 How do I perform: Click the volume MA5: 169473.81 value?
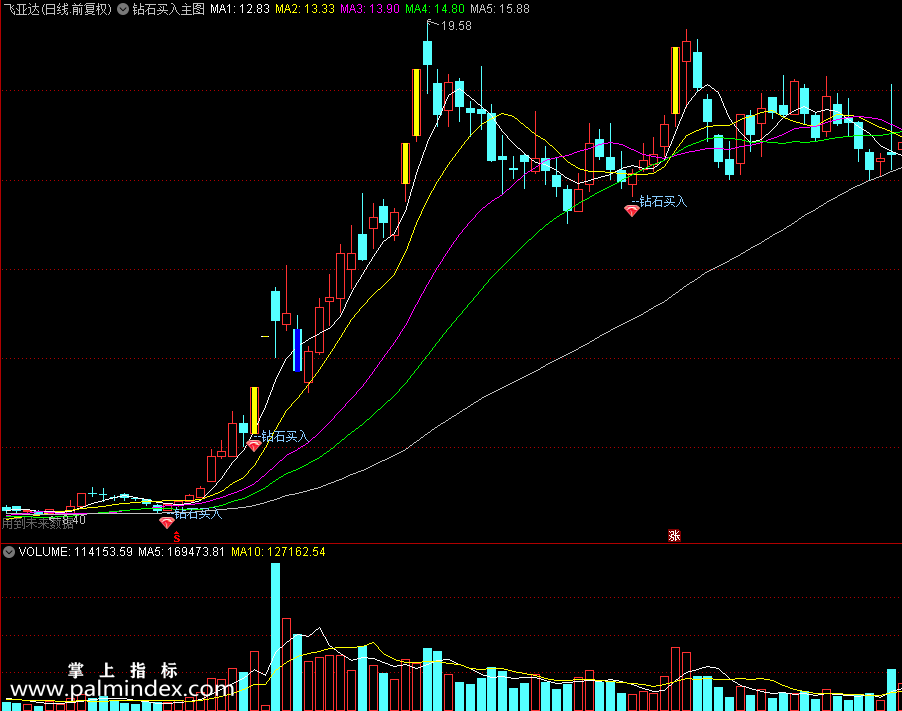(181, 552)
